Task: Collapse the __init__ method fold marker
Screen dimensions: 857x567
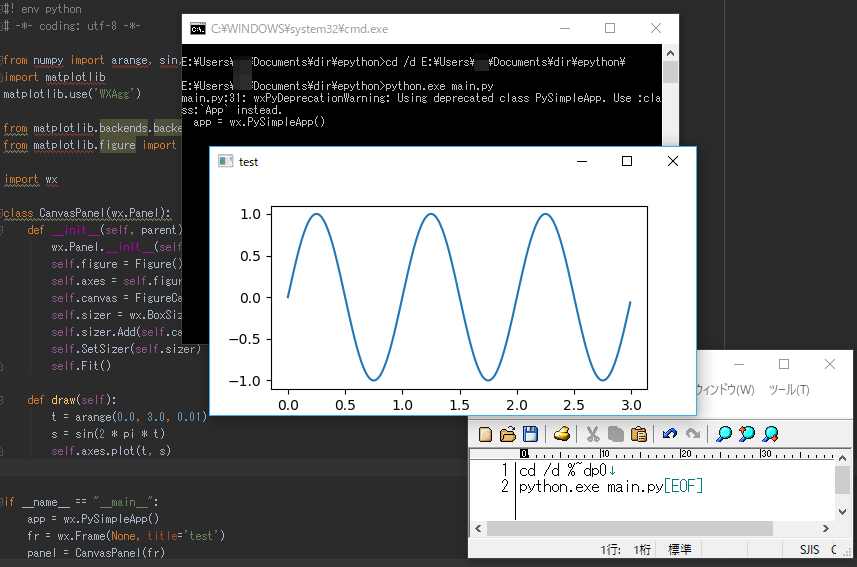Action: coord(3,230)
